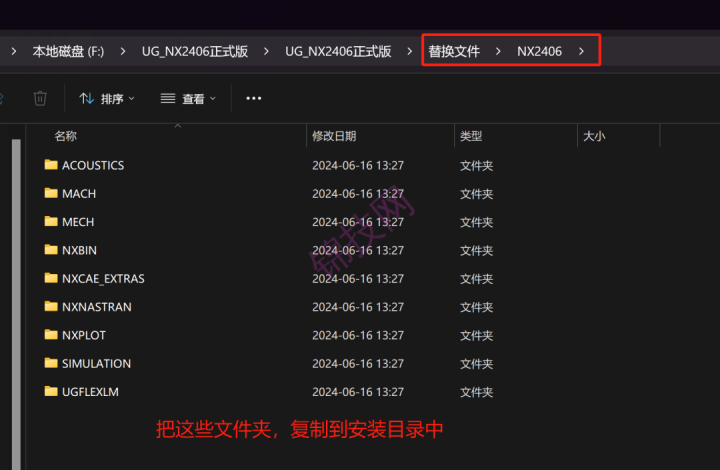This screenshot has height=470, width=720.
Task: Click the MACH folder name
Action: pyautogui.click(x=79, y=194)
